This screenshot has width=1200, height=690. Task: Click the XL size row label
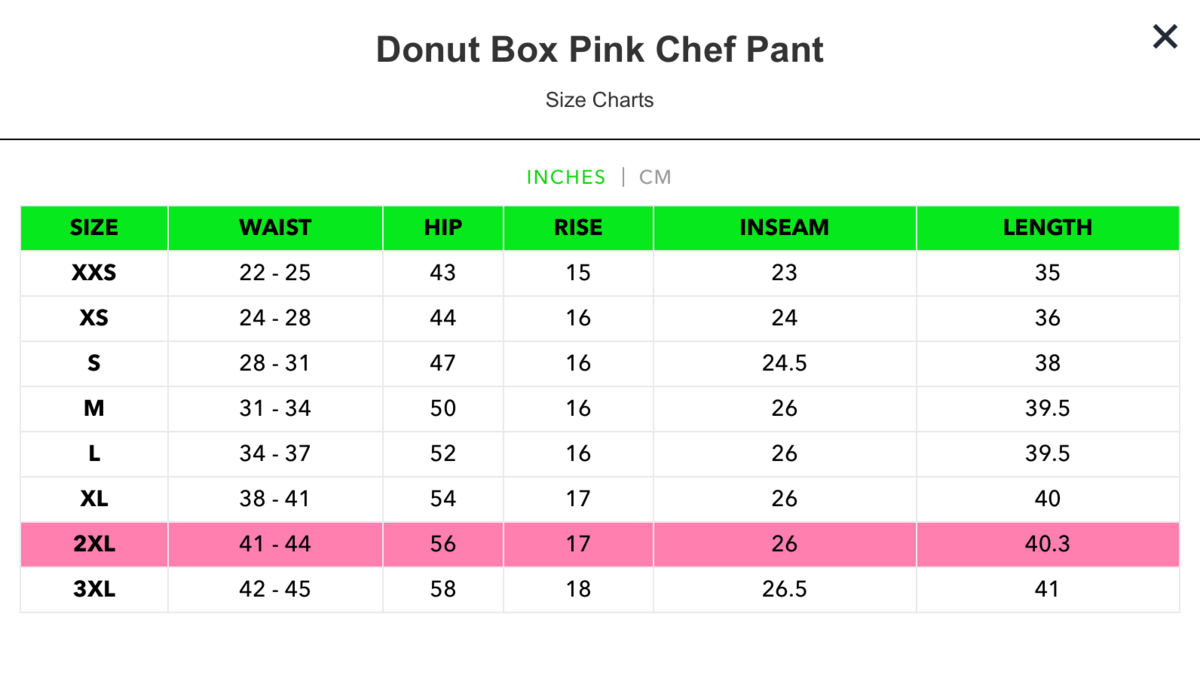94,498
